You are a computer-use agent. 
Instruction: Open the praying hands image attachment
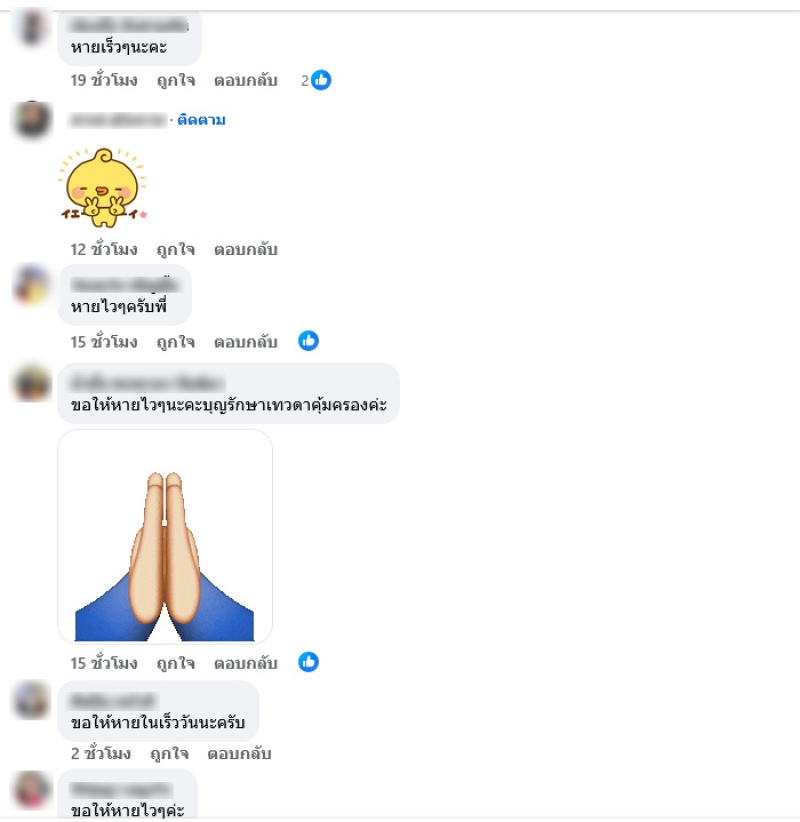pyautogui.click(x=165, y=536)
